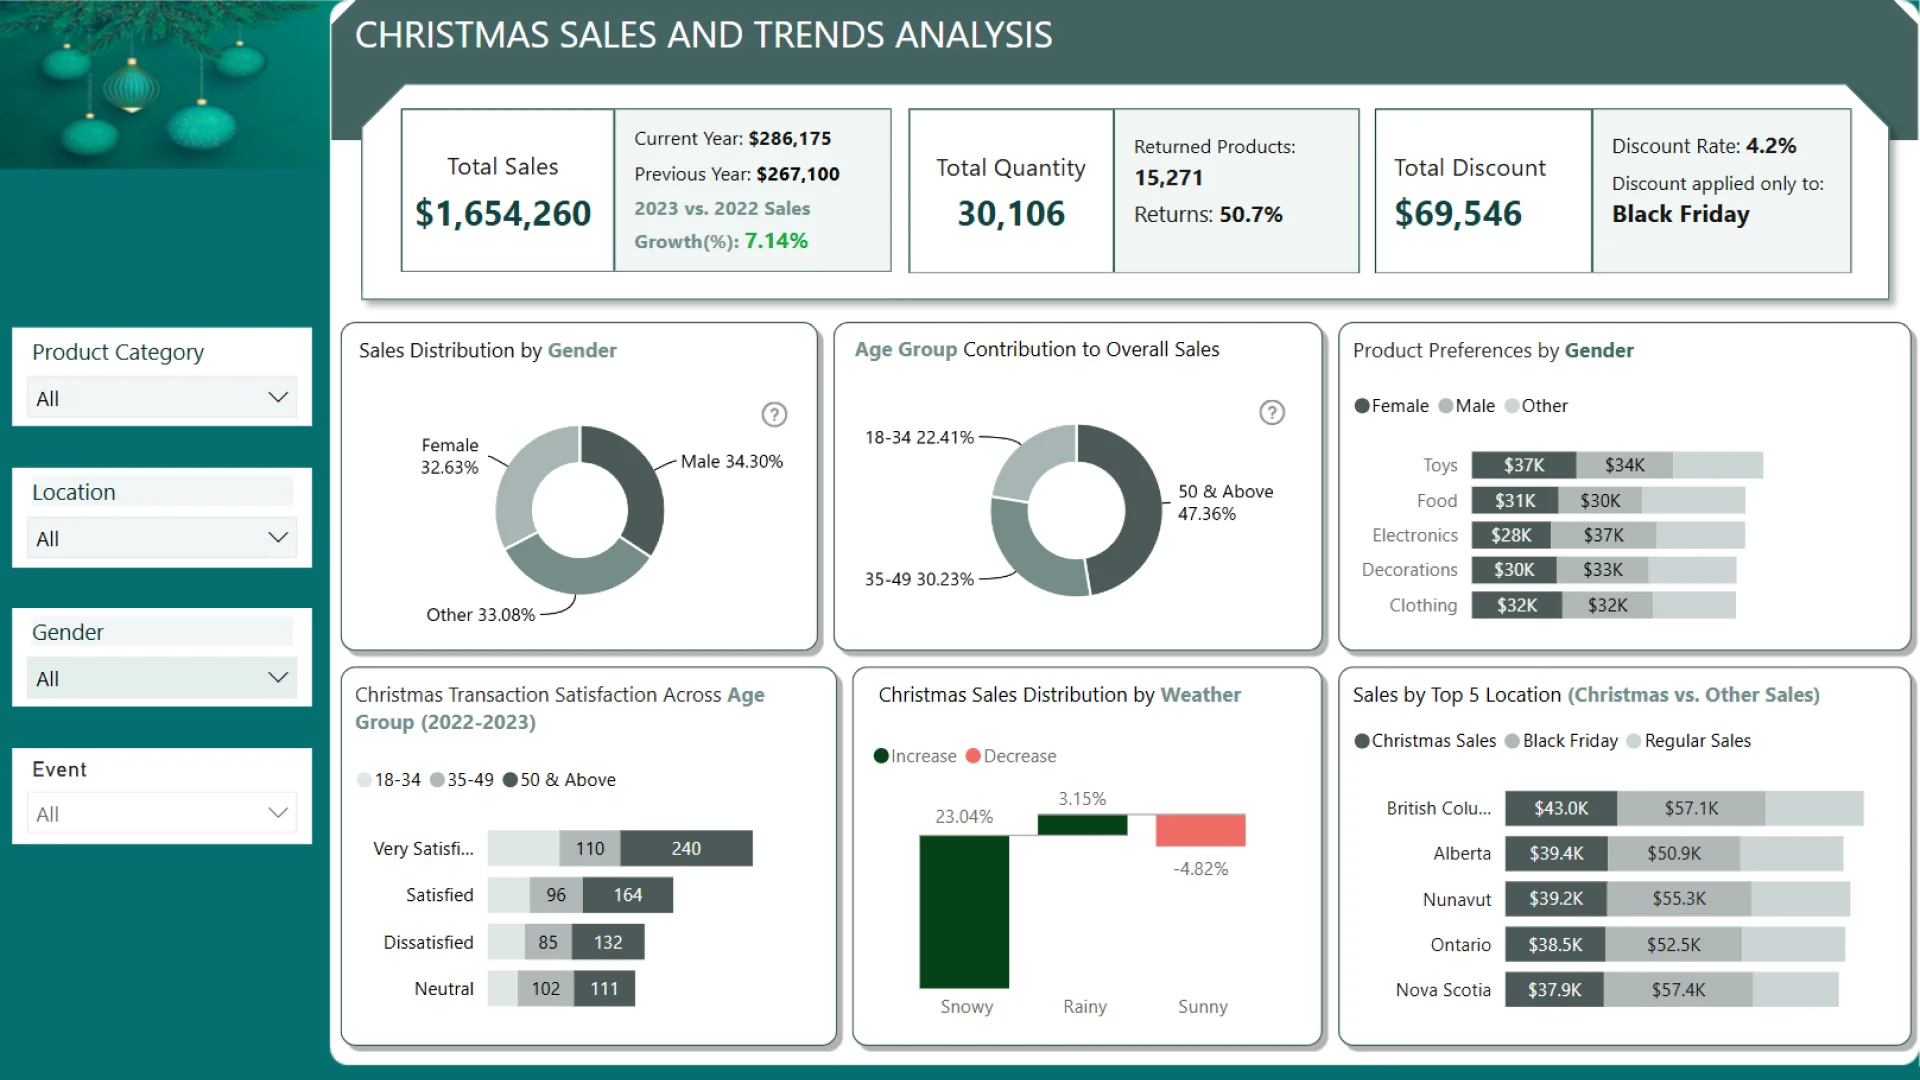This screenshot has height=1080, width=1920.
Task: Click the Decorations $30K female bar
Action: 1514,570
